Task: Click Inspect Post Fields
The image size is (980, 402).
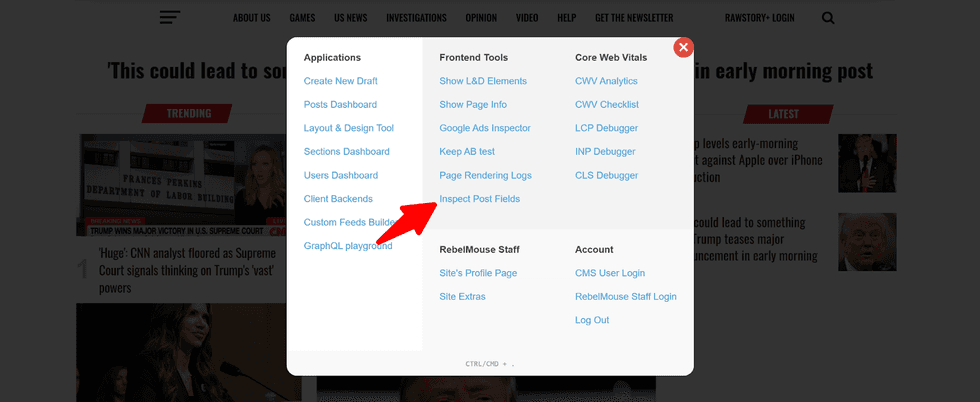Action: coord(479,199)
